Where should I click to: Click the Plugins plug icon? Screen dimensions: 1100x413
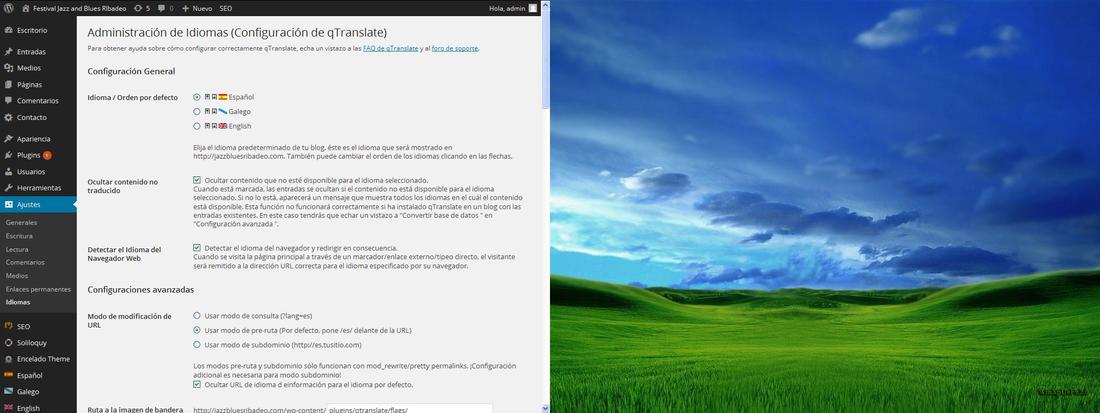[x=8, y=155]
